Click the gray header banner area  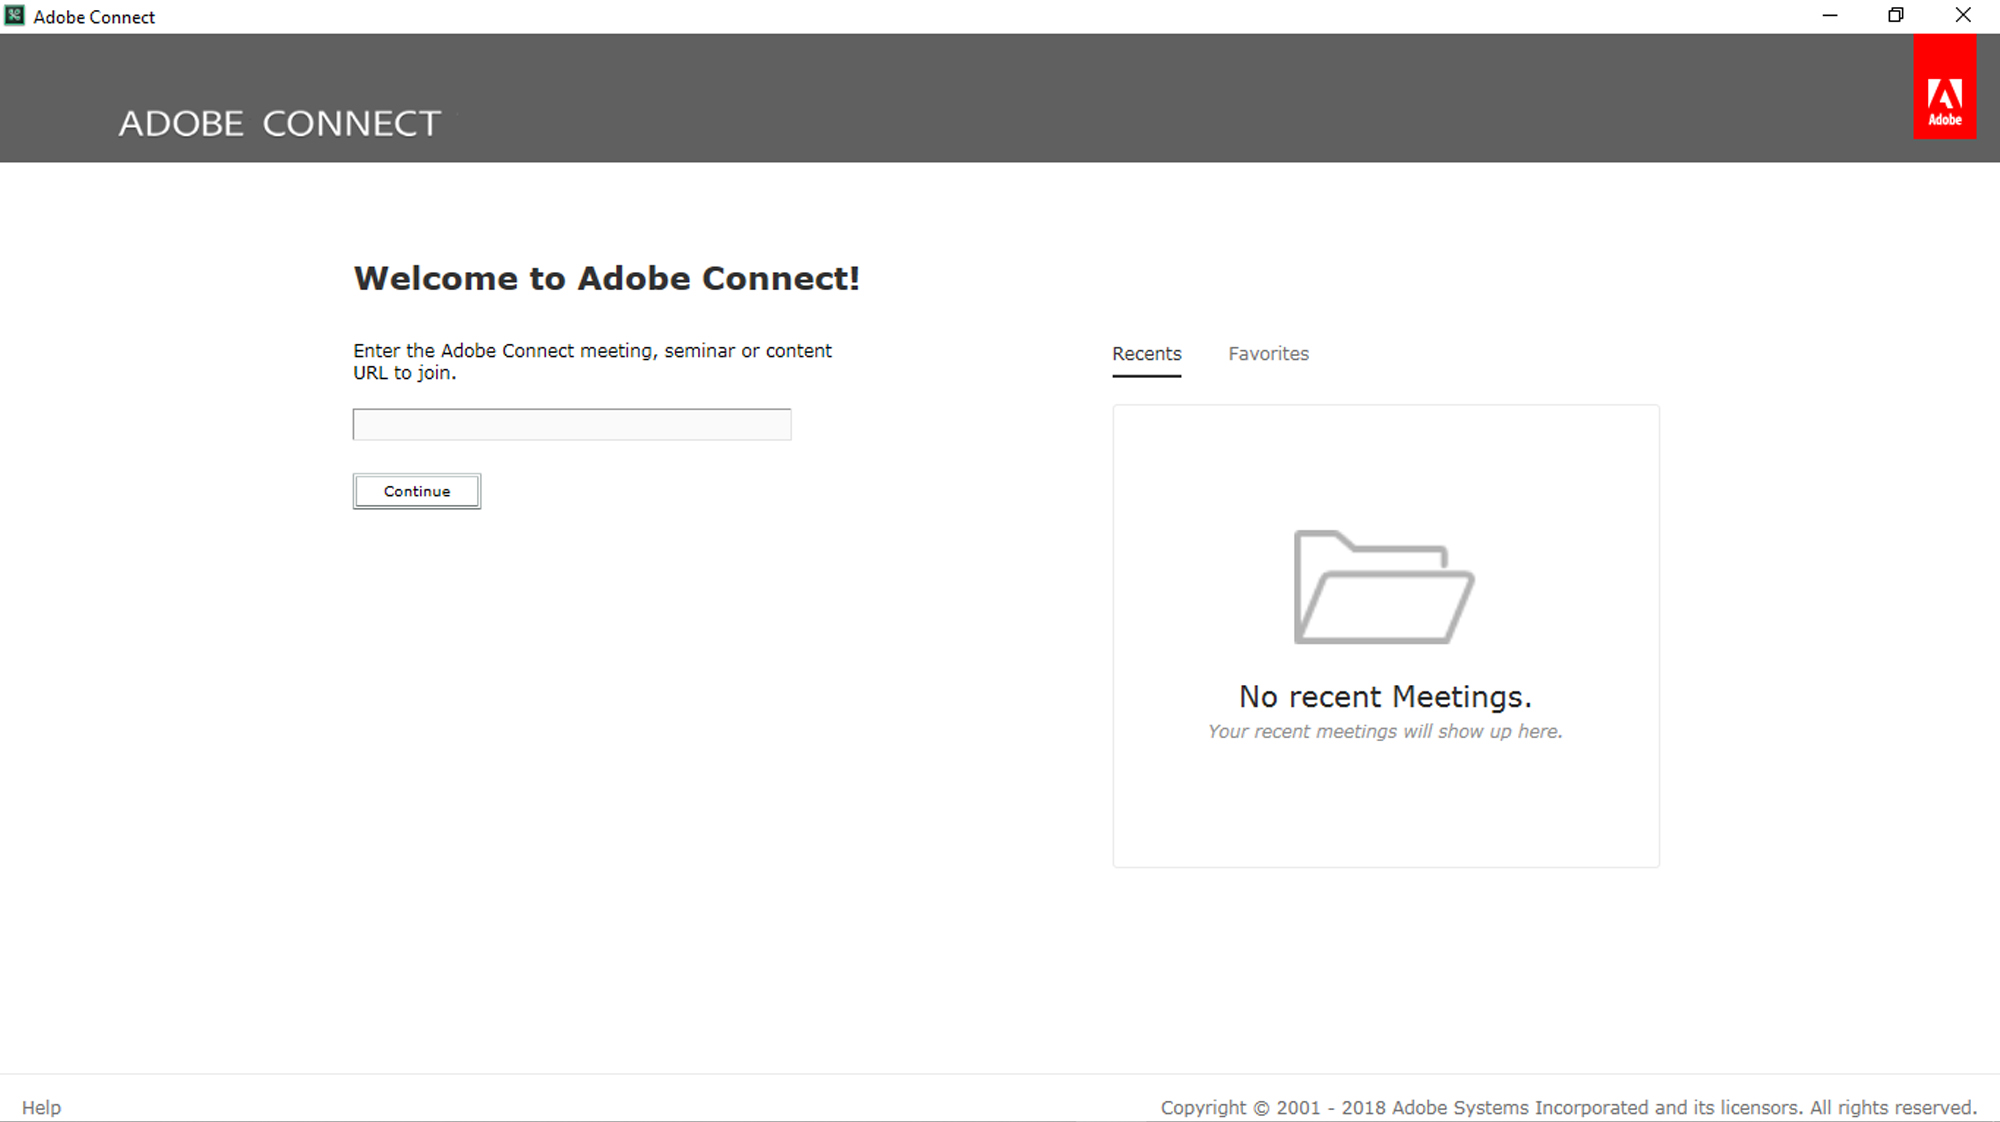(x=1100, y=98)
